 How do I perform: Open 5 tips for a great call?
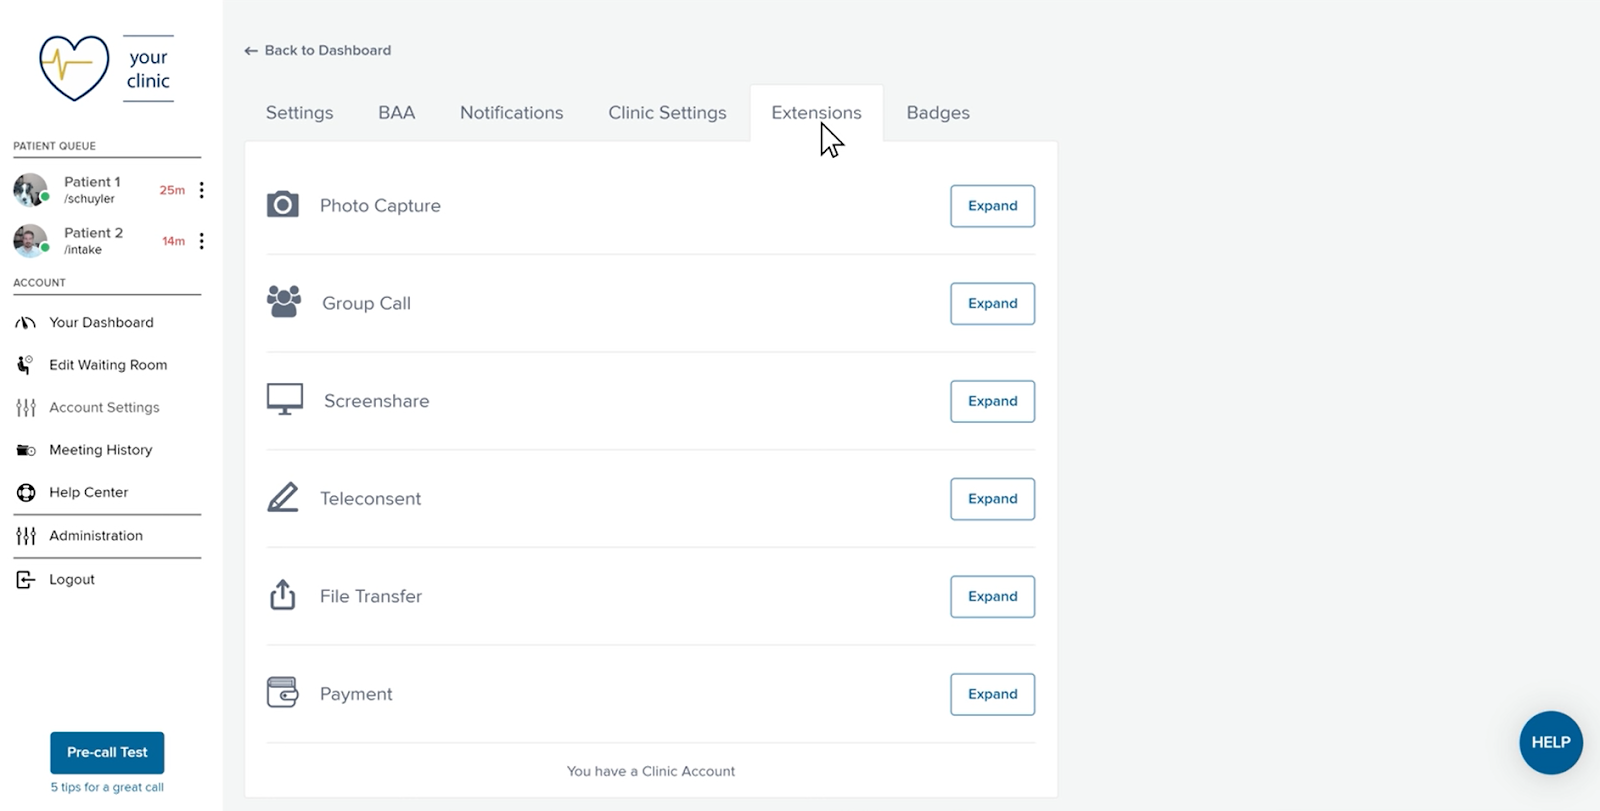point(107,787)
